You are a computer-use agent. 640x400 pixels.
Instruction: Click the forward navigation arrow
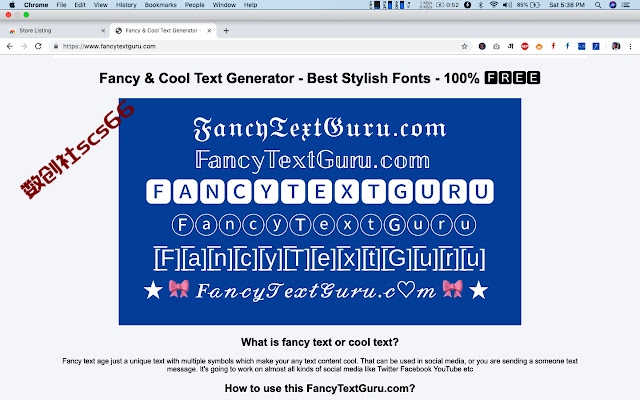[x=24, y=46]
